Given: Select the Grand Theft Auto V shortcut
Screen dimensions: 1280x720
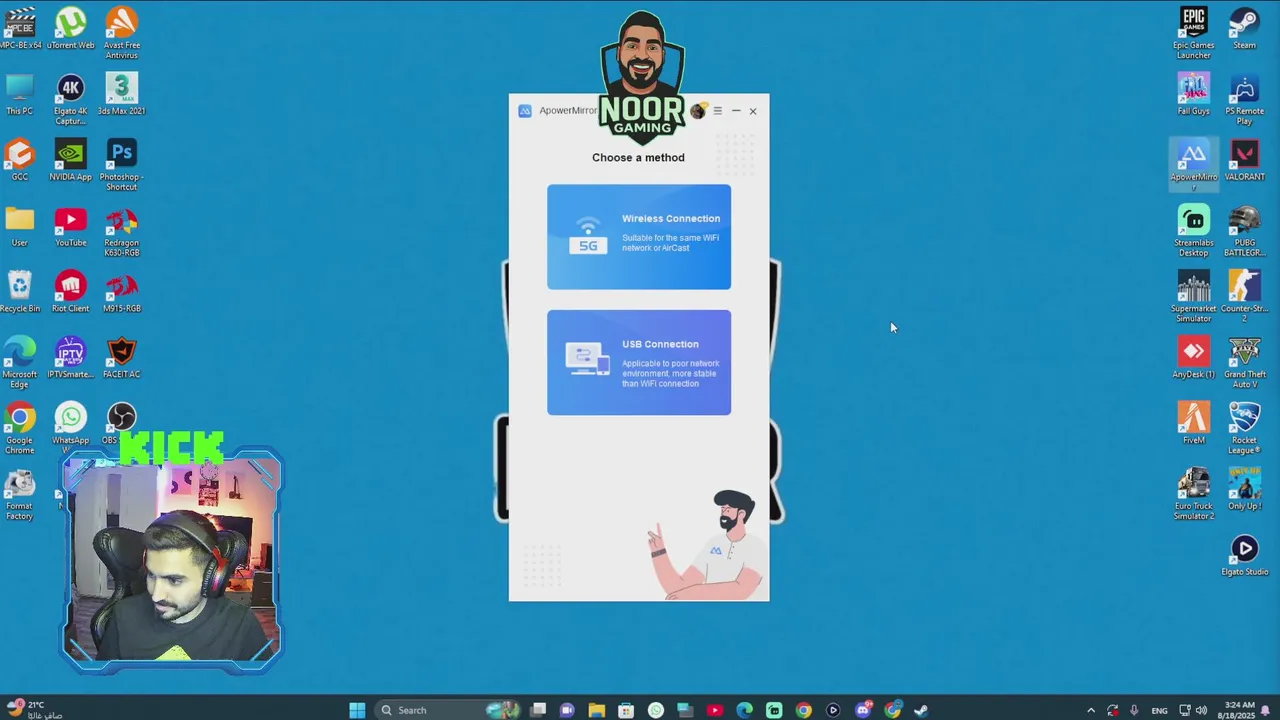Looking at the screenshot, I should point(1244,363).
